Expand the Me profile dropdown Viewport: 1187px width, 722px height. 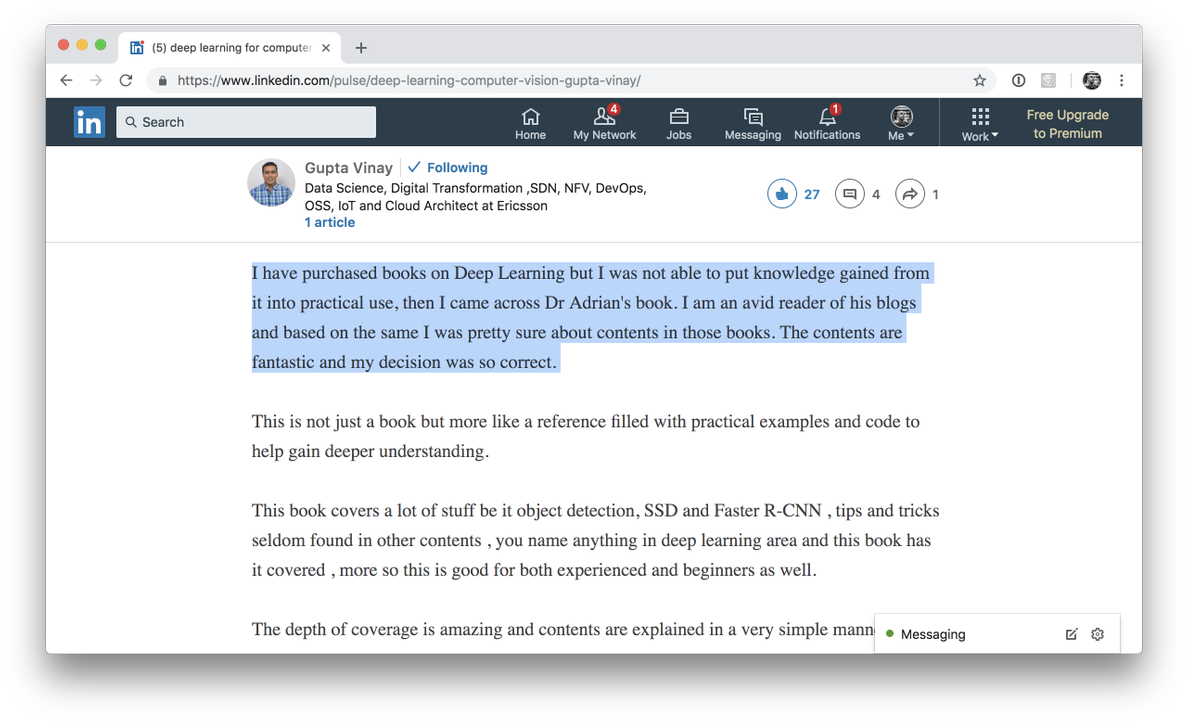click(x=901, y=123)
